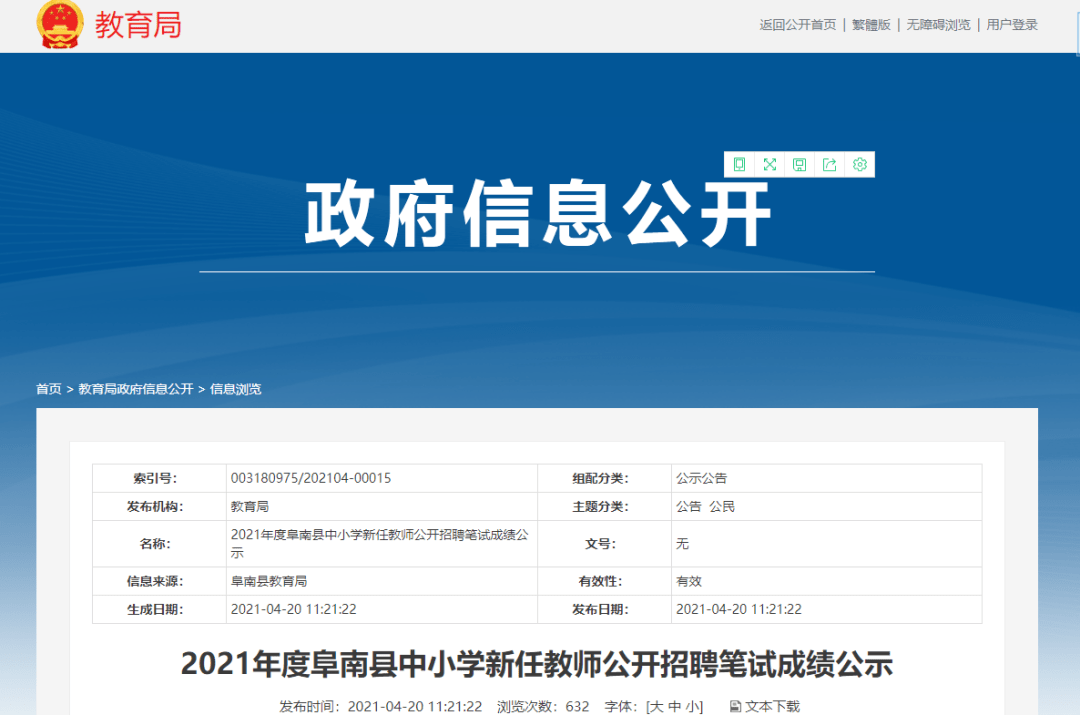
Task: Click the 生成日期 value 2021-04-20 11:21:22
Action: 293,610
